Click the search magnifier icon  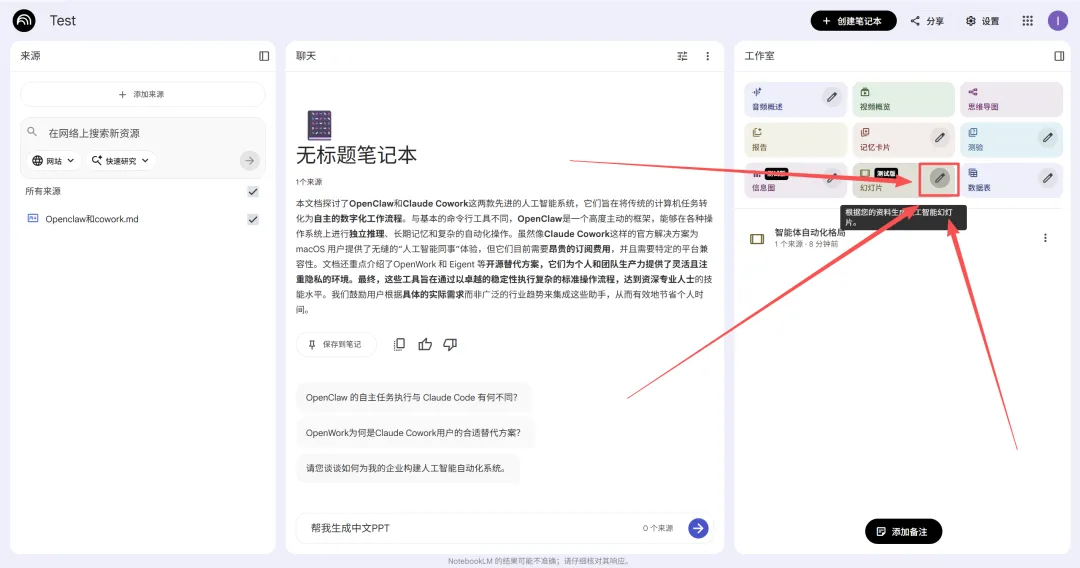(x=32, y=132)
